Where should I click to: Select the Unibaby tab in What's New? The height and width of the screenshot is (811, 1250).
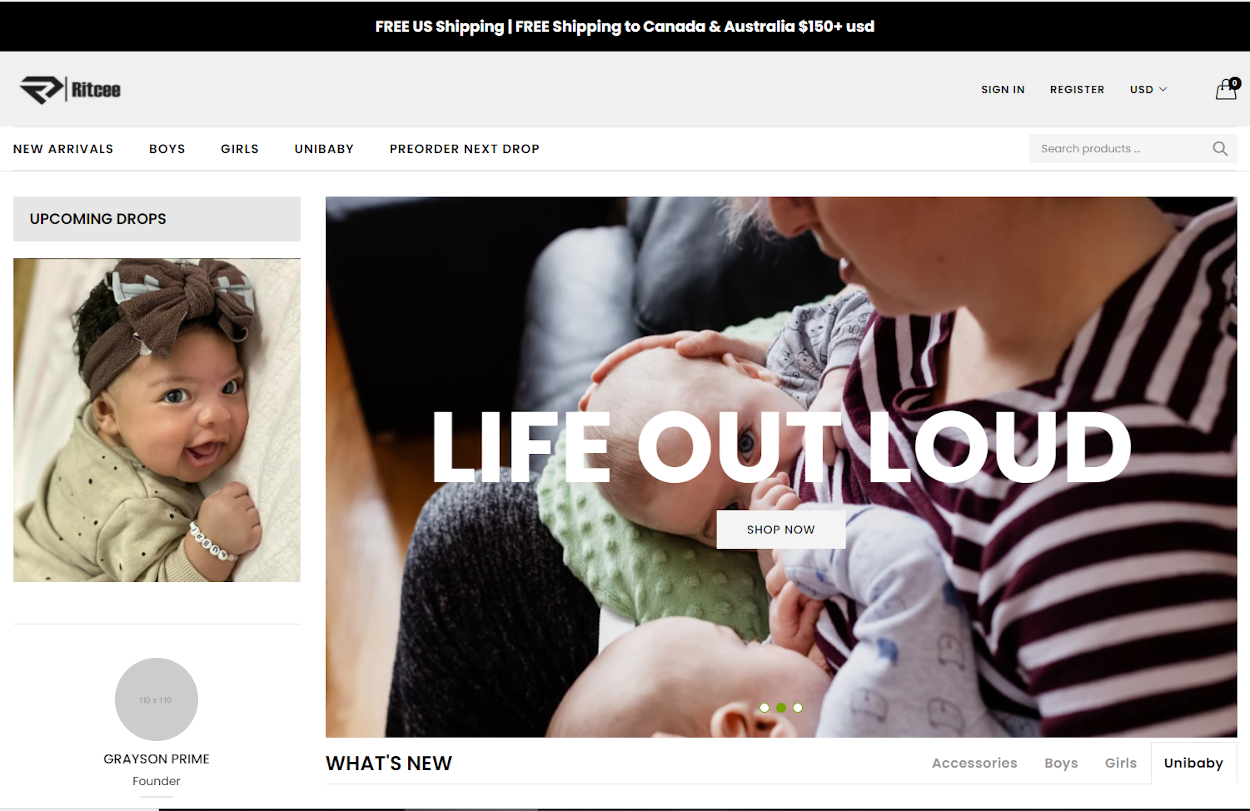click(1194, 763)
